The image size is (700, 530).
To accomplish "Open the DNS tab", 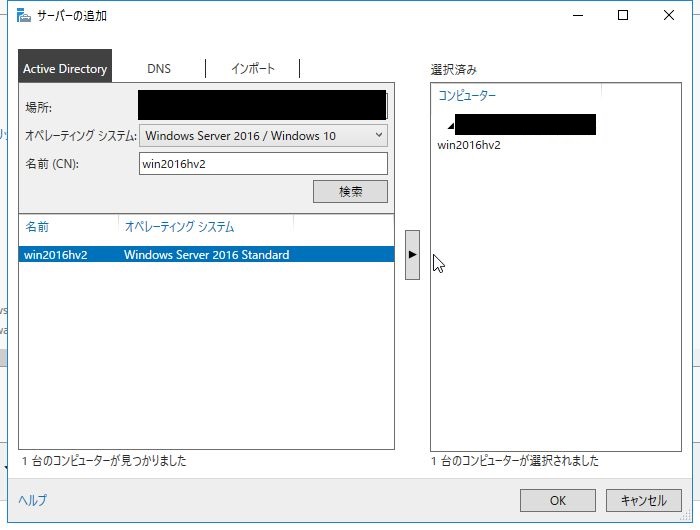I will click(x=159, y=69).
